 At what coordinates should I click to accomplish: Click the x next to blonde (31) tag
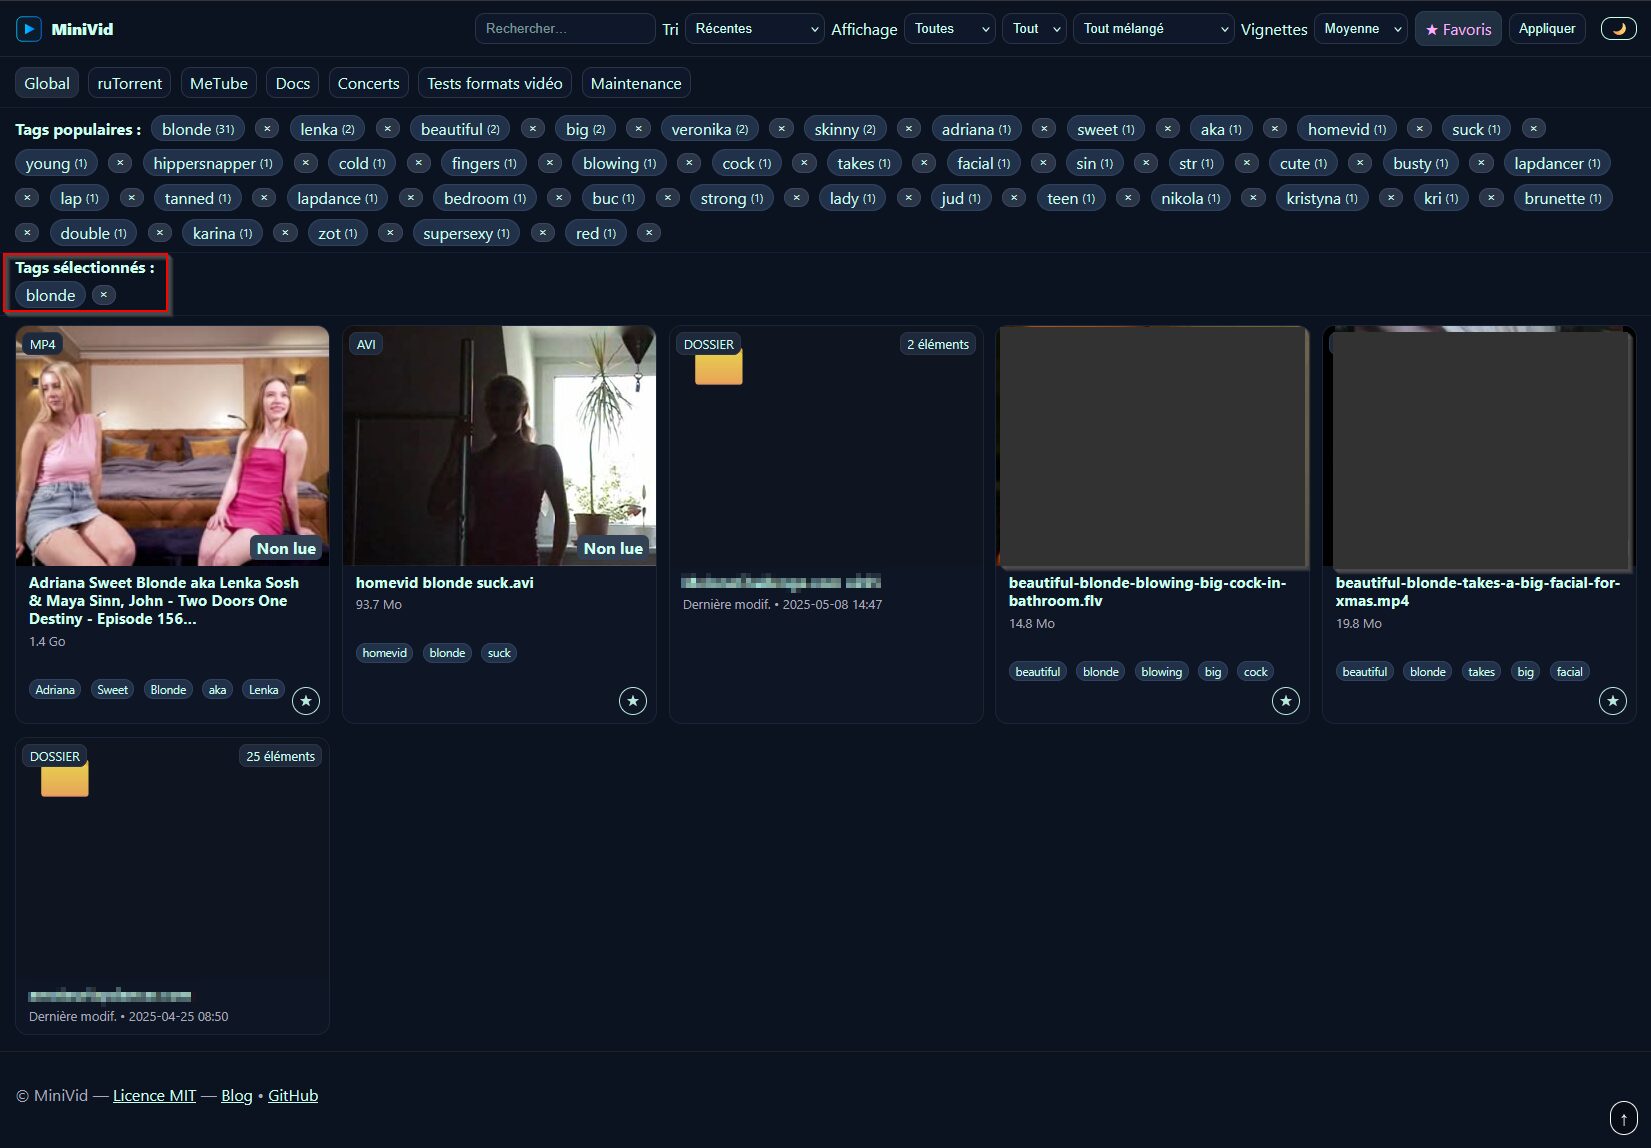pyautogui.click(x=266, y=129)
